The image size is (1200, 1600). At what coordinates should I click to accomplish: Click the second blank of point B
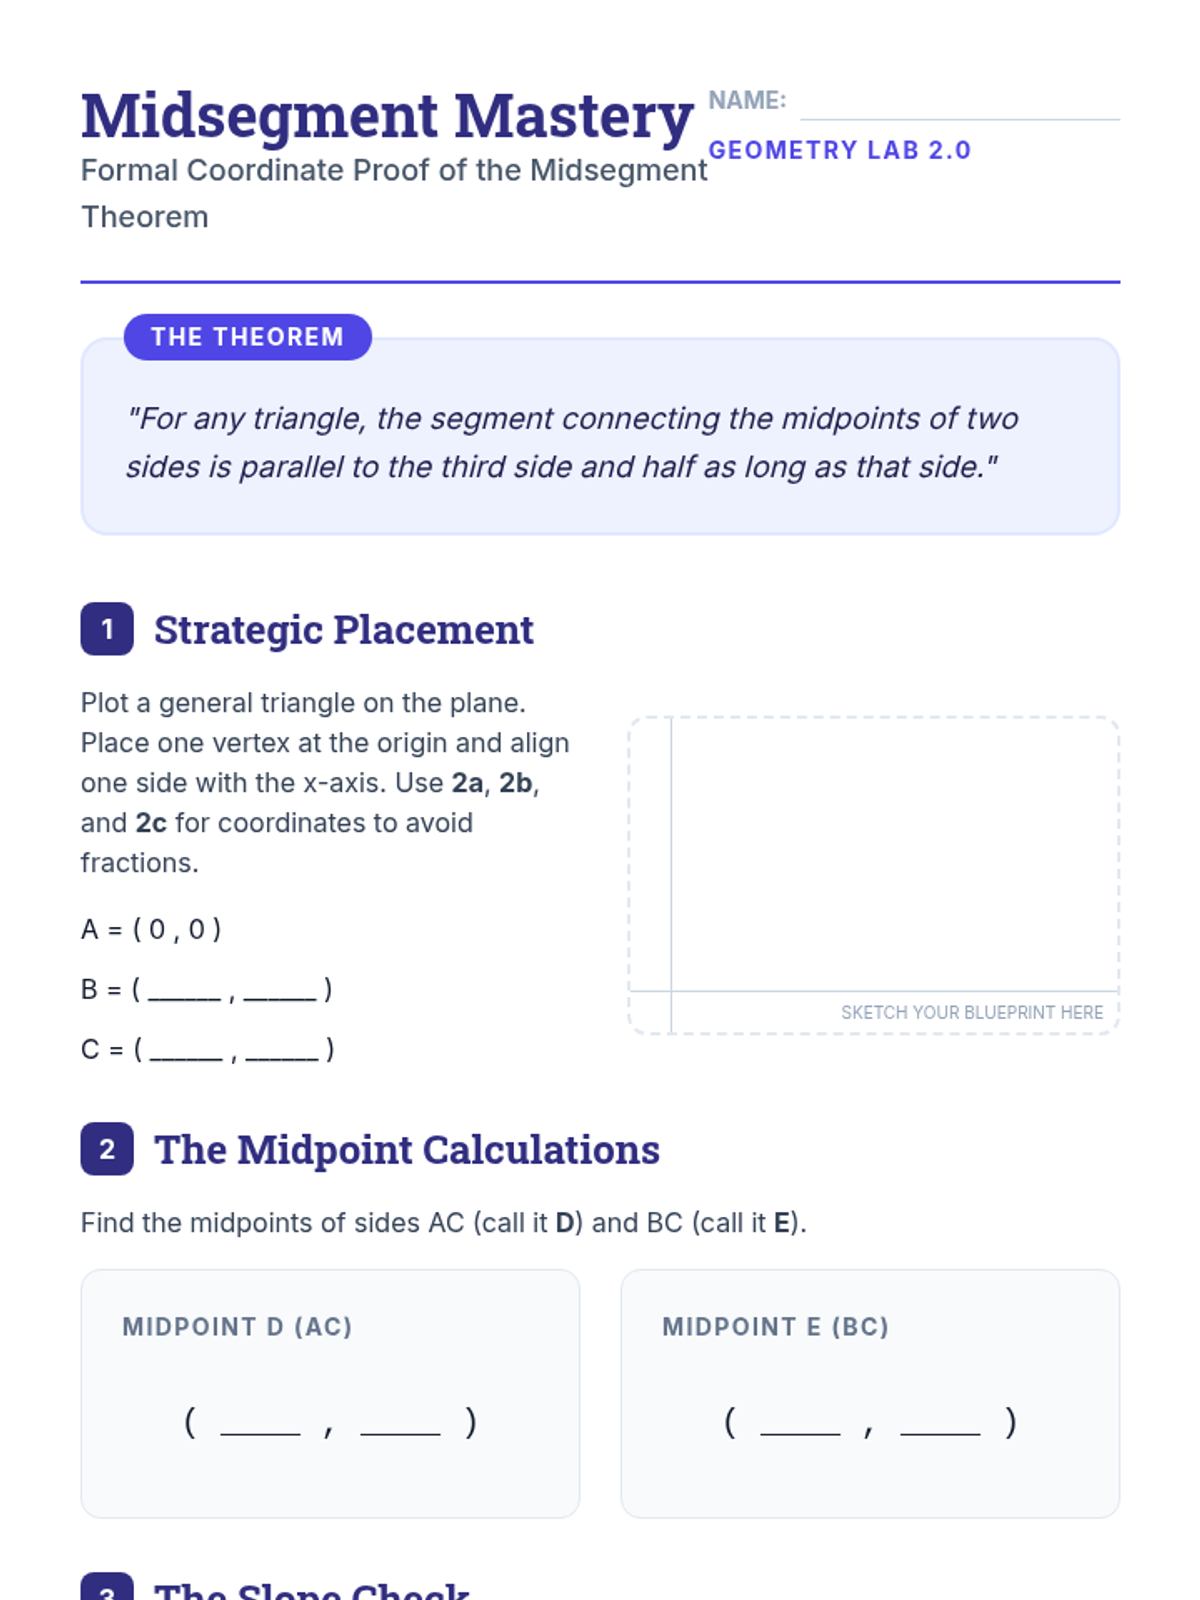click(280, 990)
